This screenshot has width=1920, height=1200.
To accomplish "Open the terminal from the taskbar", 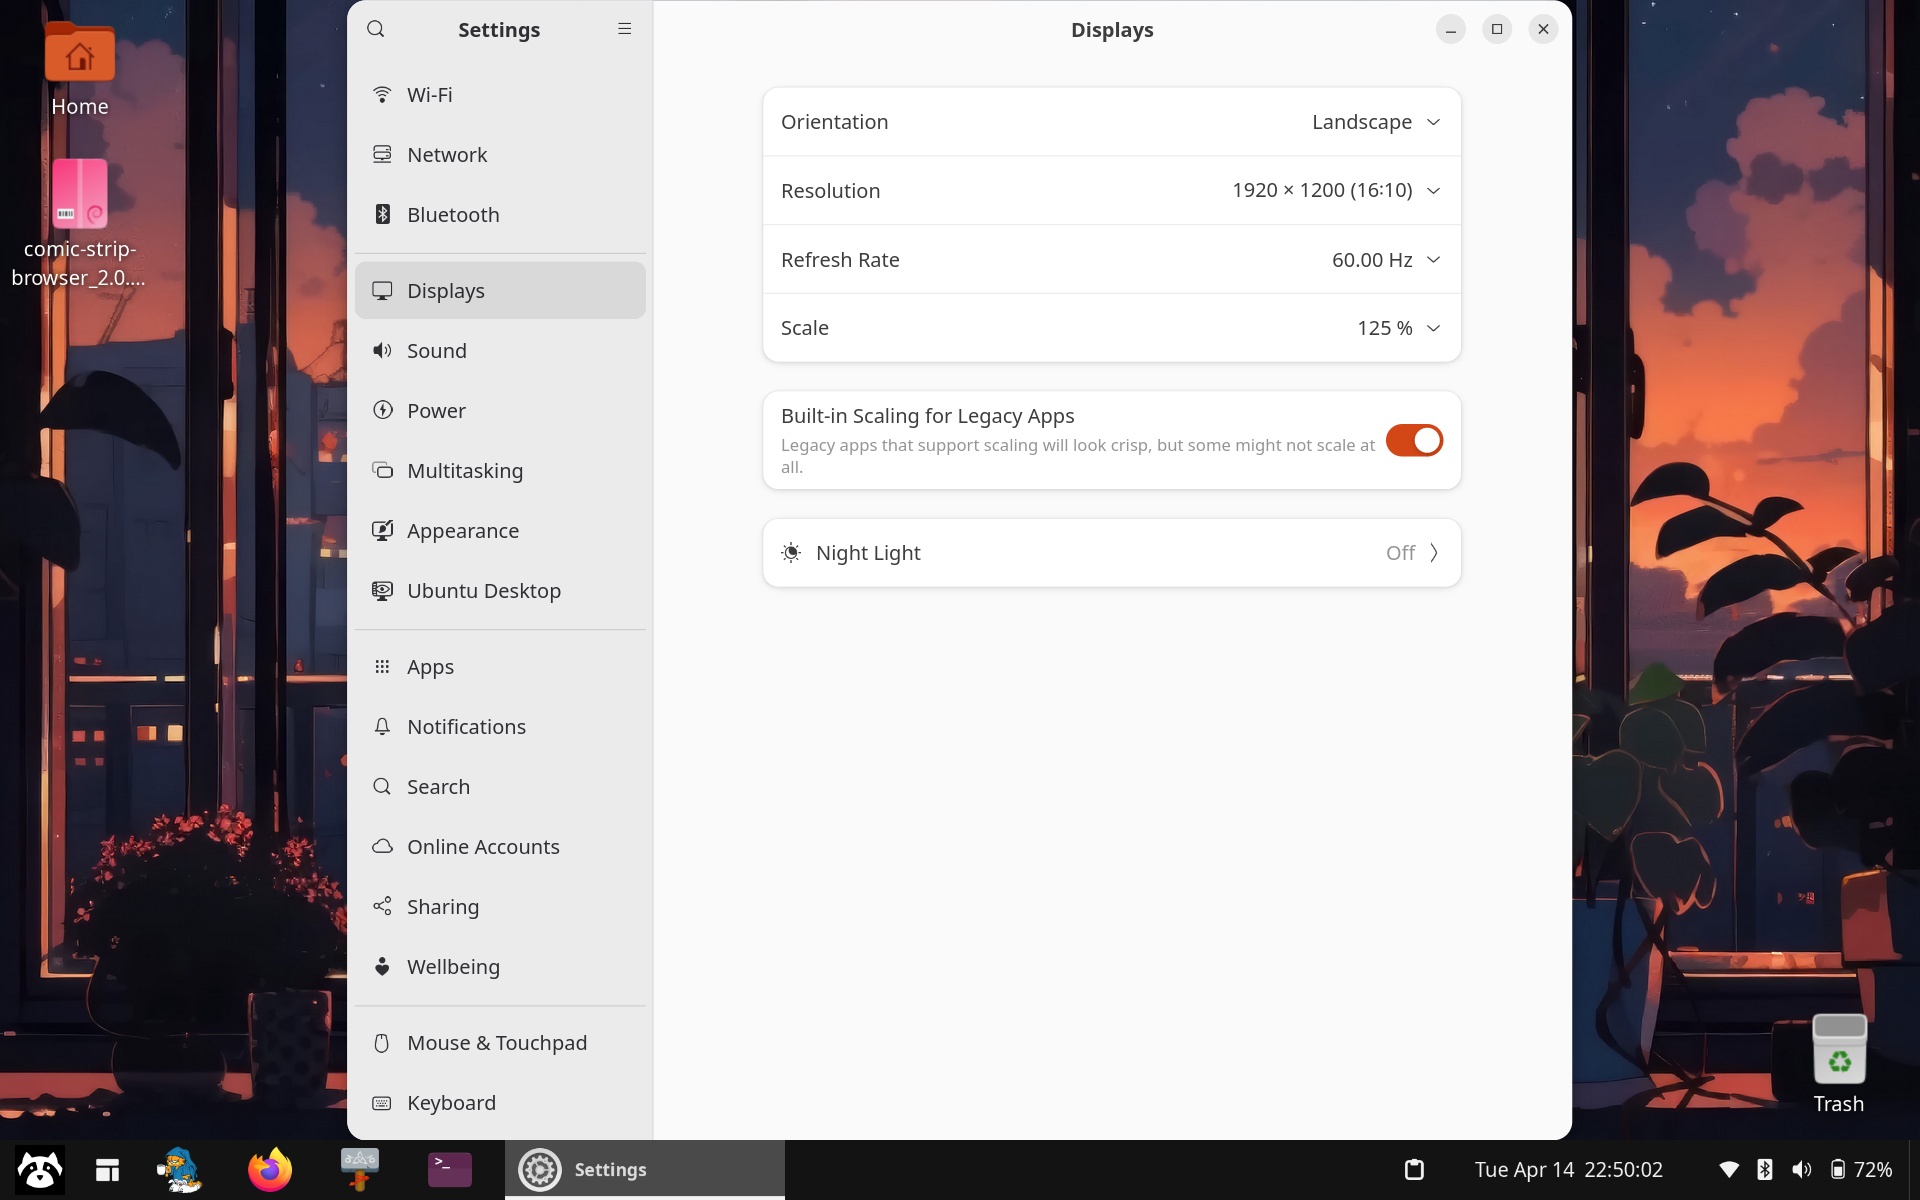I will pyautogui.click(x=449, y=1169).
